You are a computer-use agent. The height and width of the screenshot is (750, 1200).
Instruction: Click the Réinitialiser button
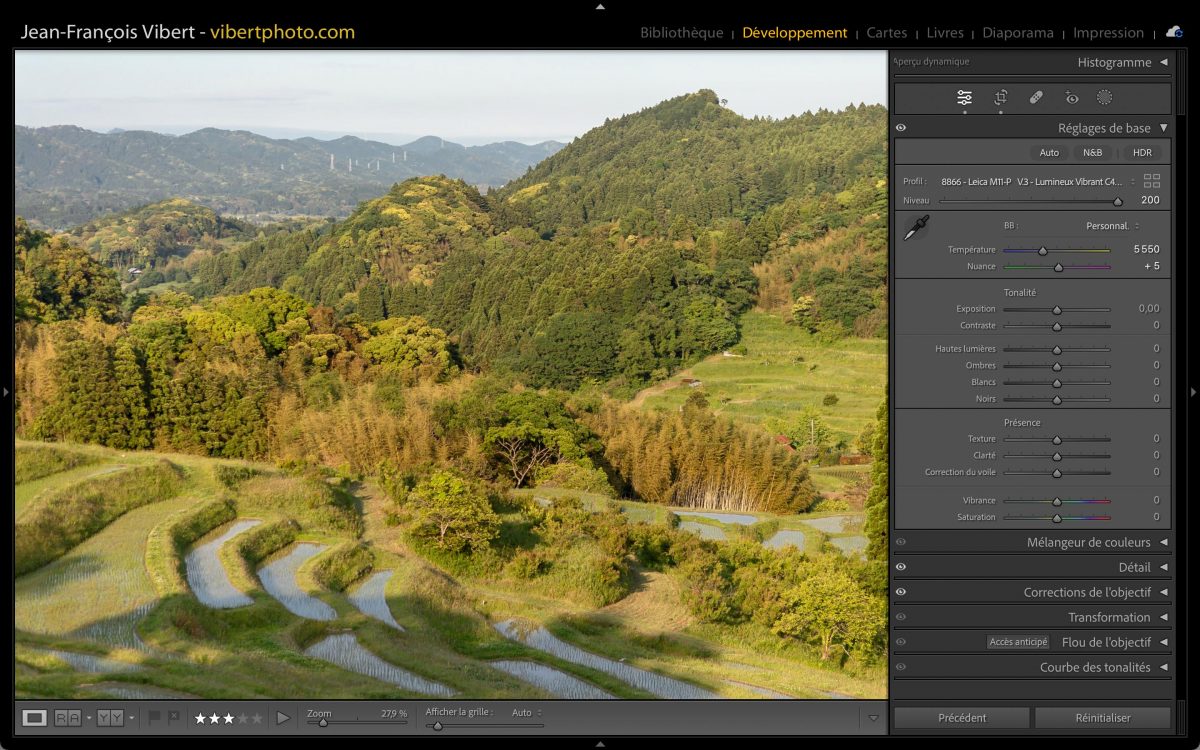(1102, 717)
